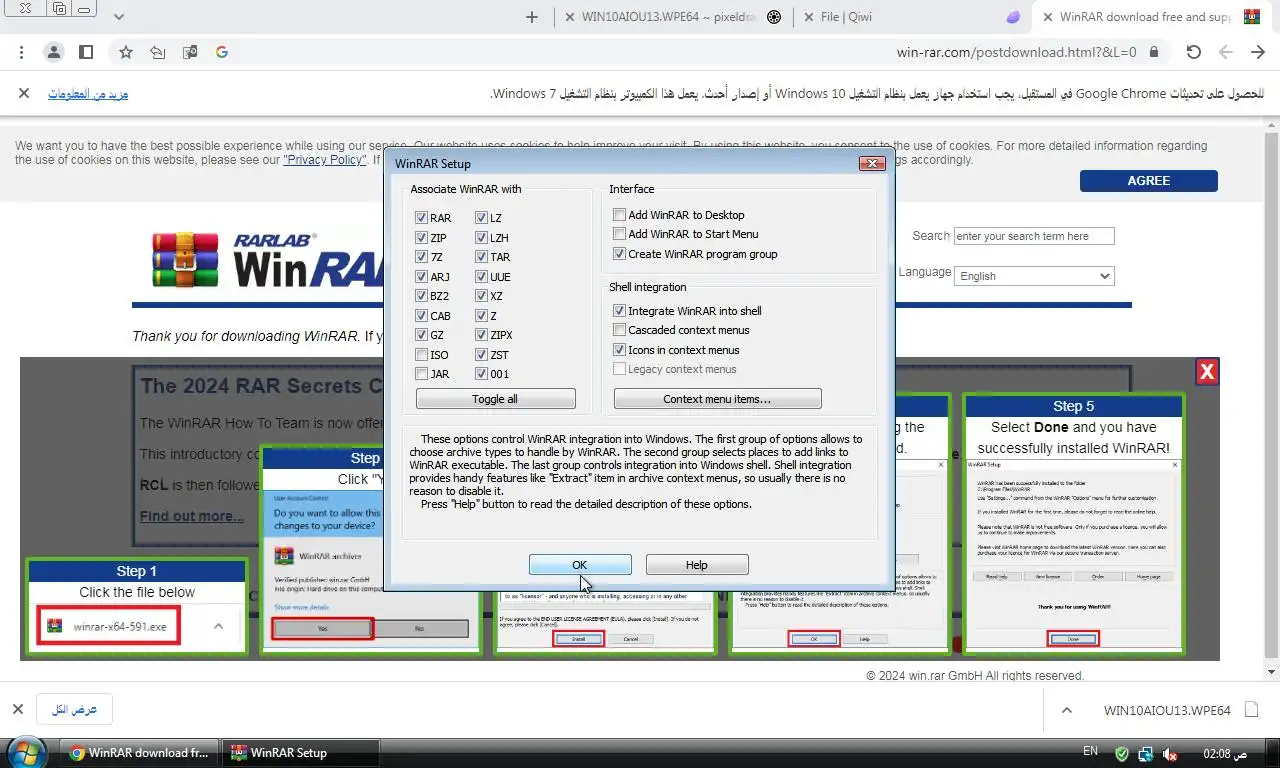Close the WinRAR Setup dialog
Image resolution: width=1280 pixels, height=768 pixels.
coord(872,163)
